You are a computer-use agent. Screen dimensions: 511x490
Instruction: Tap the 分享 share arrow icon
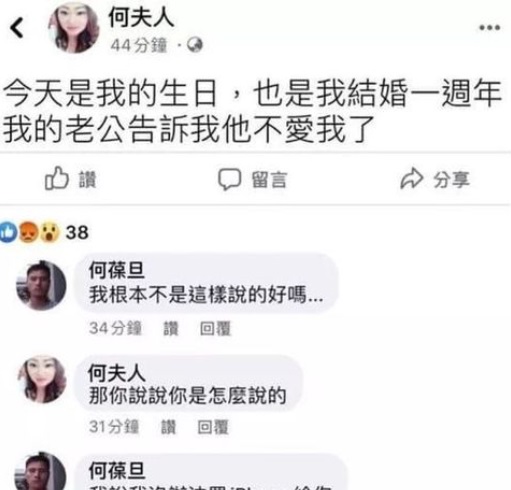pyautogui.click(x=412, y=179)
